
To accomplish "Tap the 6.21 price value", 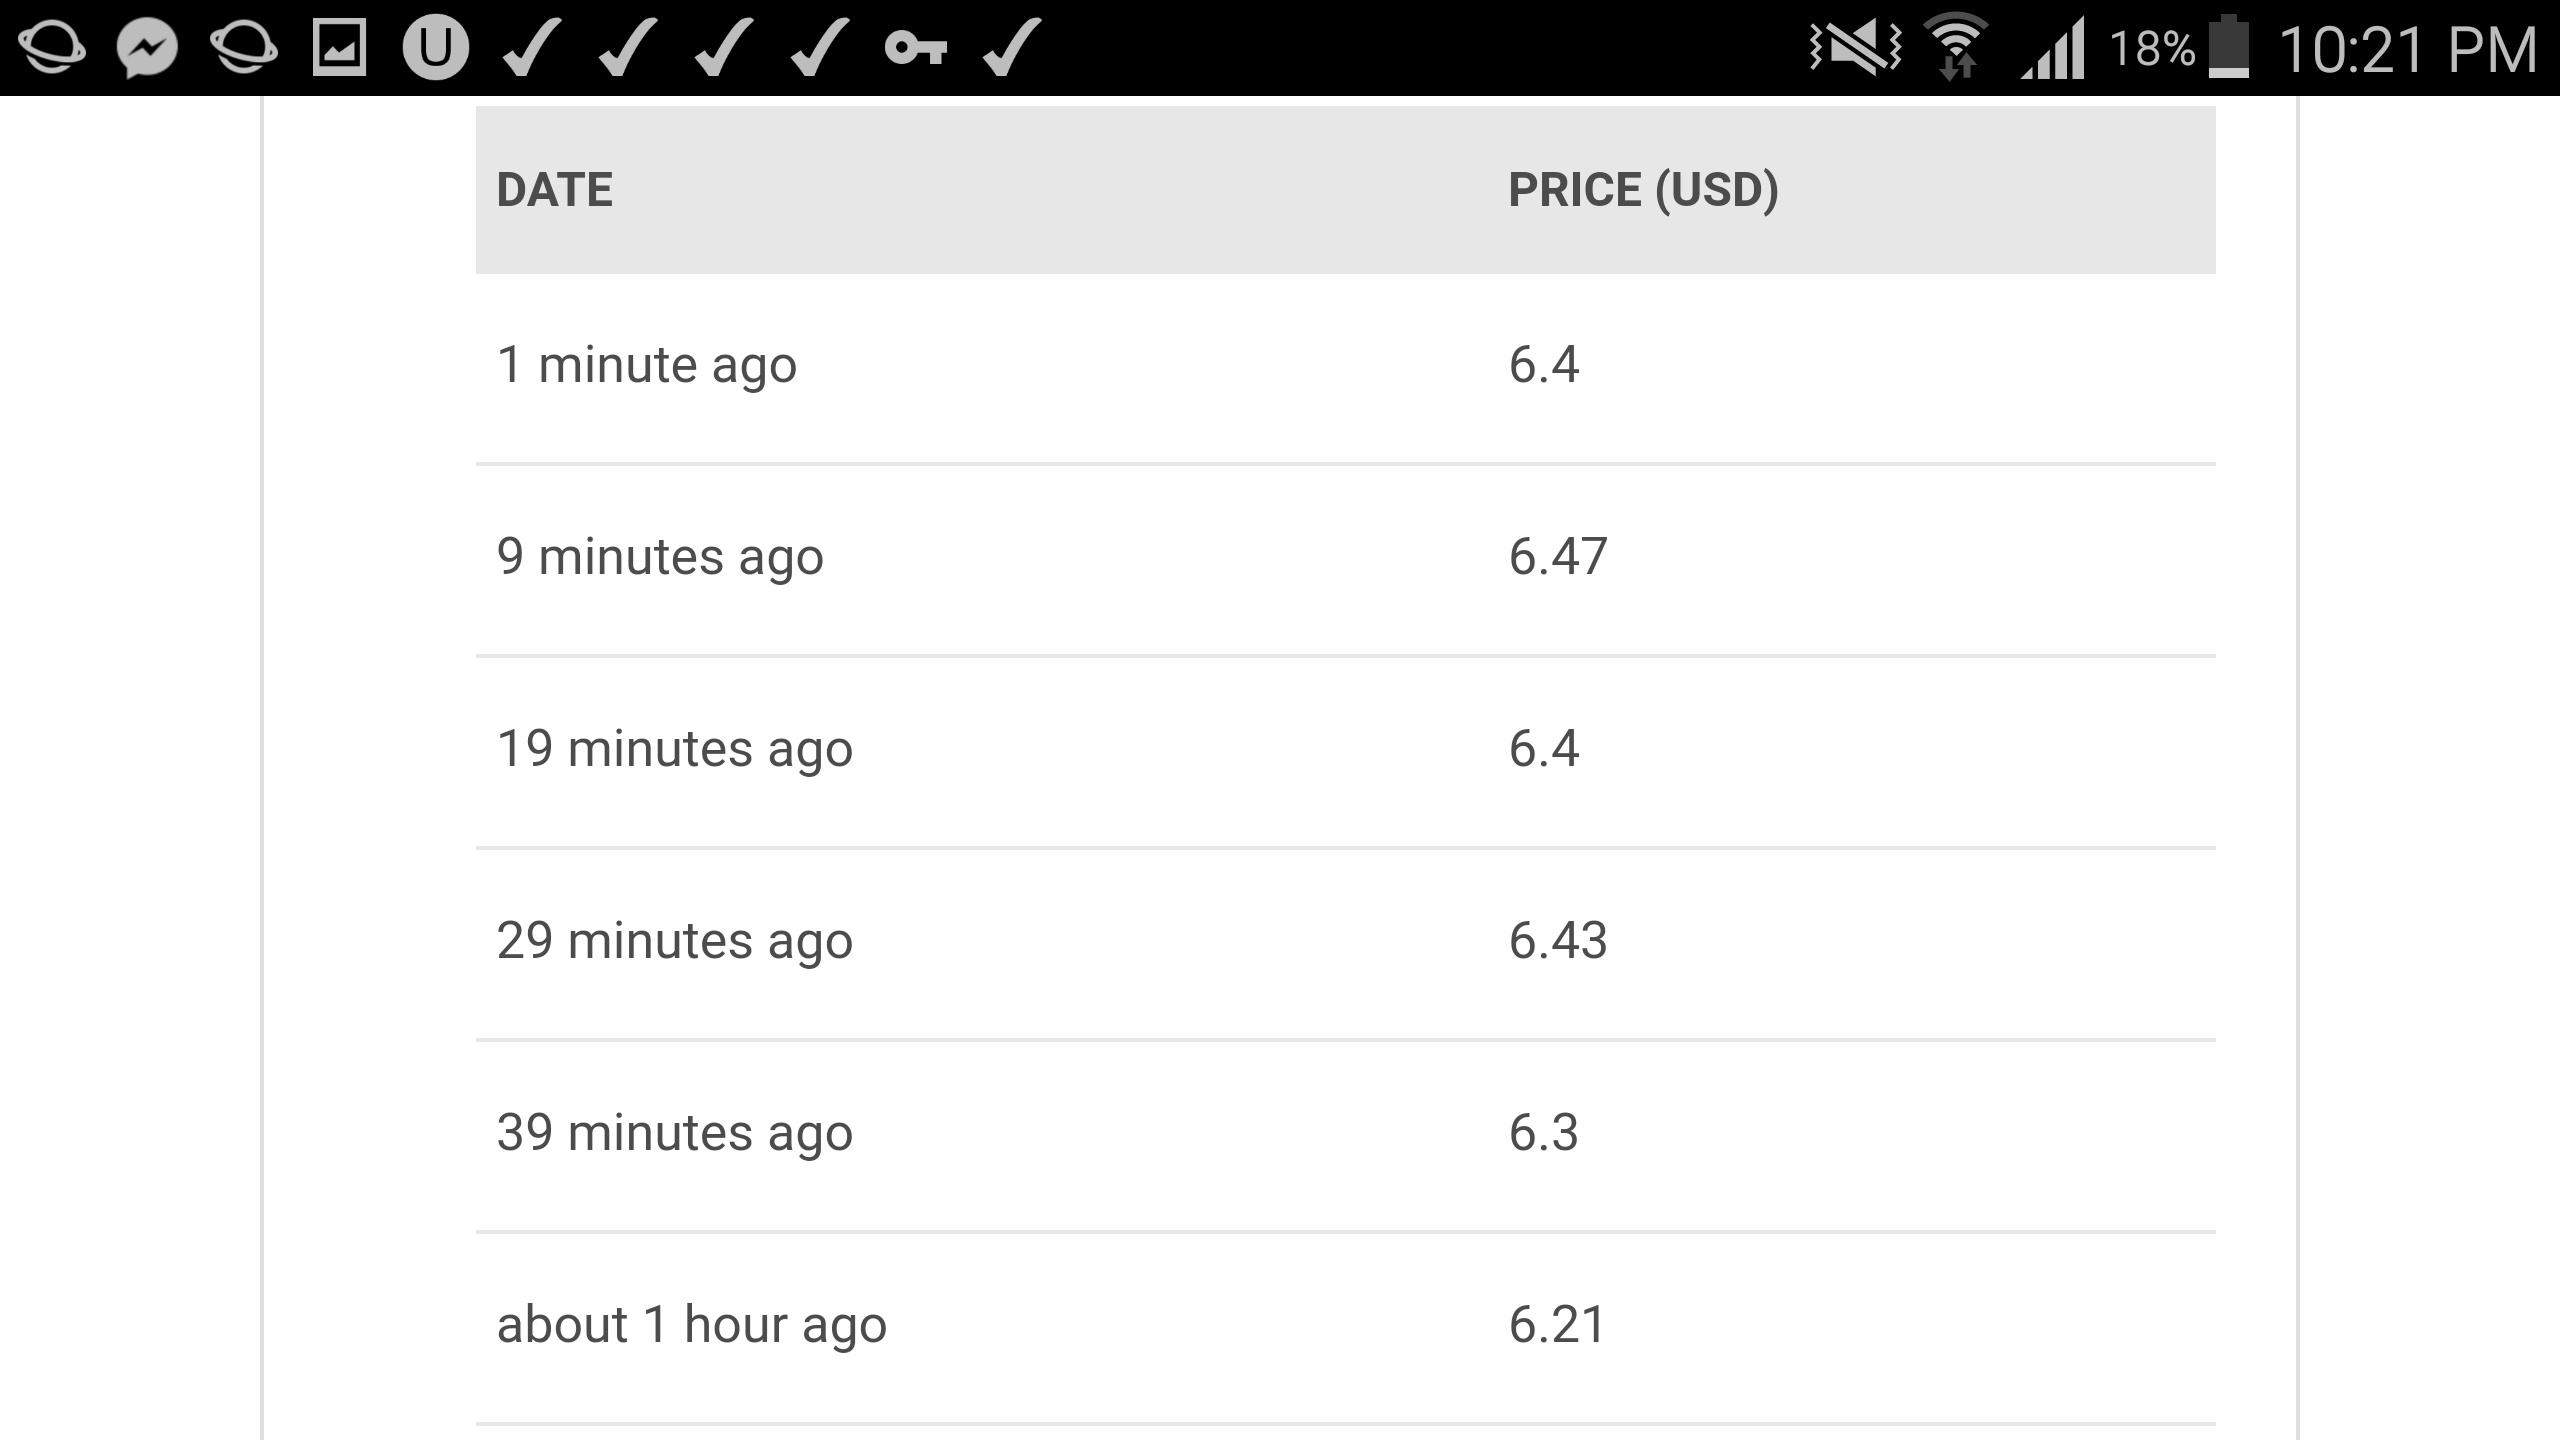I will [1557, 1325].
